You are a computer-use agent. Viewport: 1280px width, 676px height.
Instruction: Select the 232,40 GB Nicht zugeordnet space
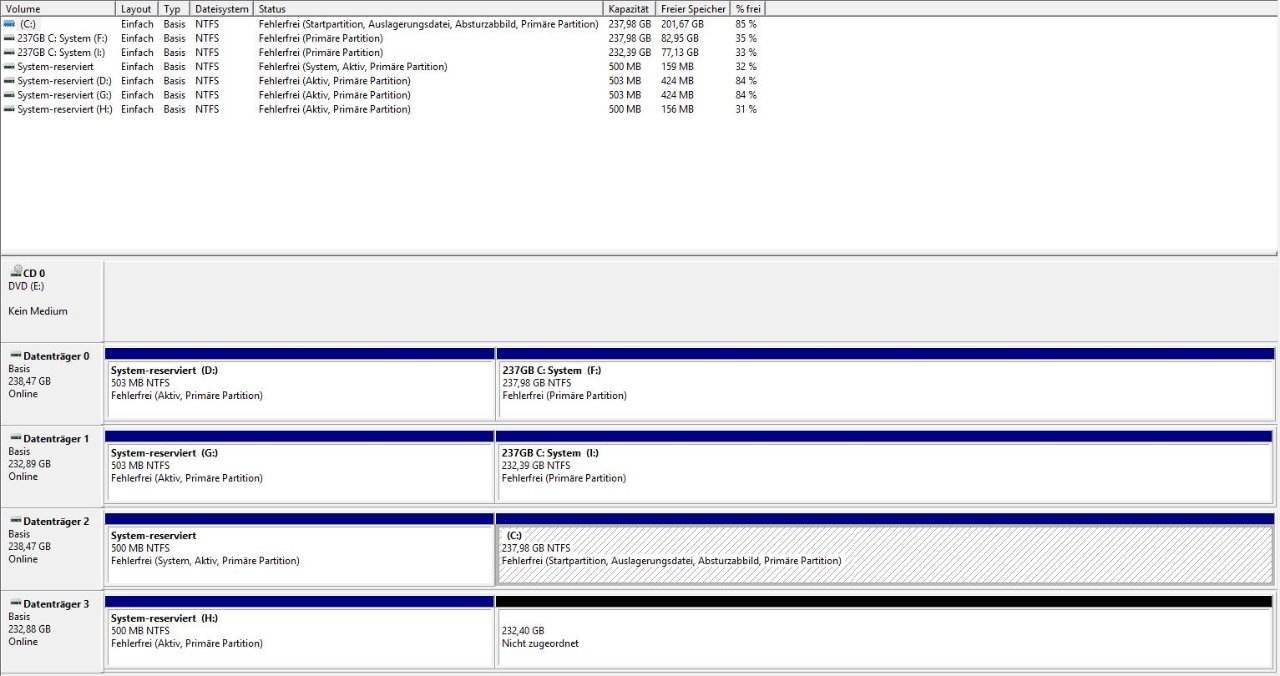click(x=885, y=638)
